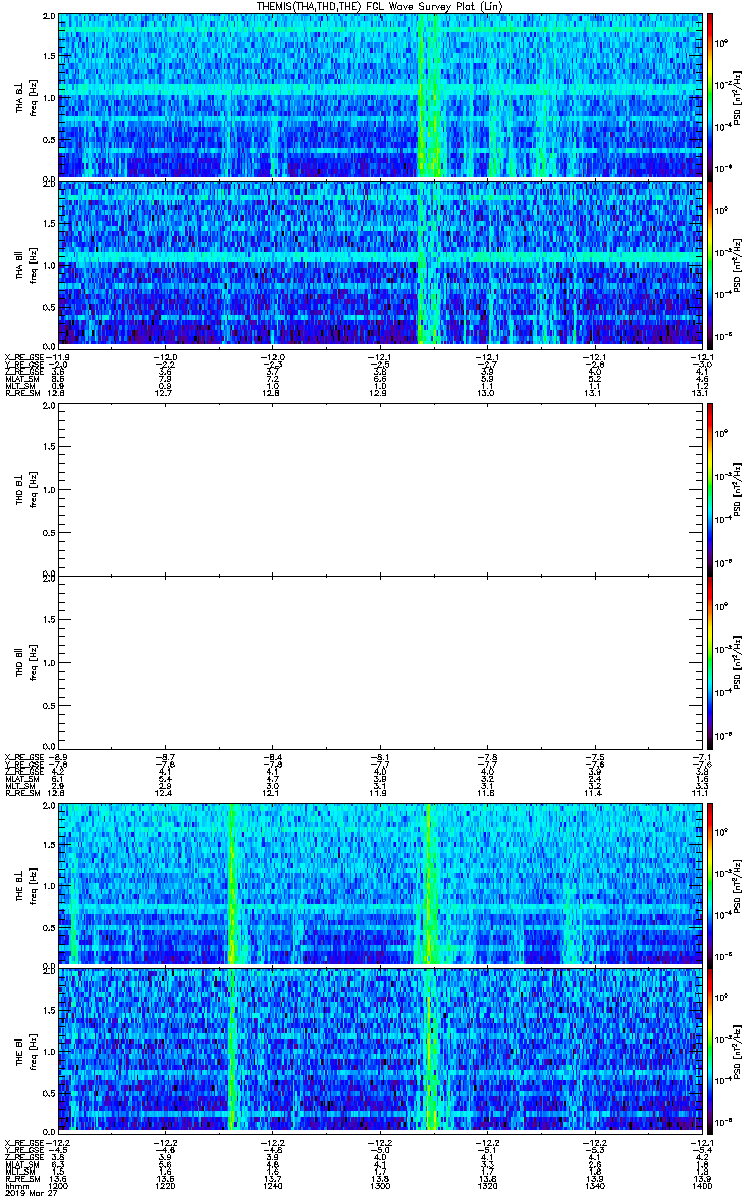Click the 0.5 tick of THE B∥ frequency axis

click(48, 1092)
